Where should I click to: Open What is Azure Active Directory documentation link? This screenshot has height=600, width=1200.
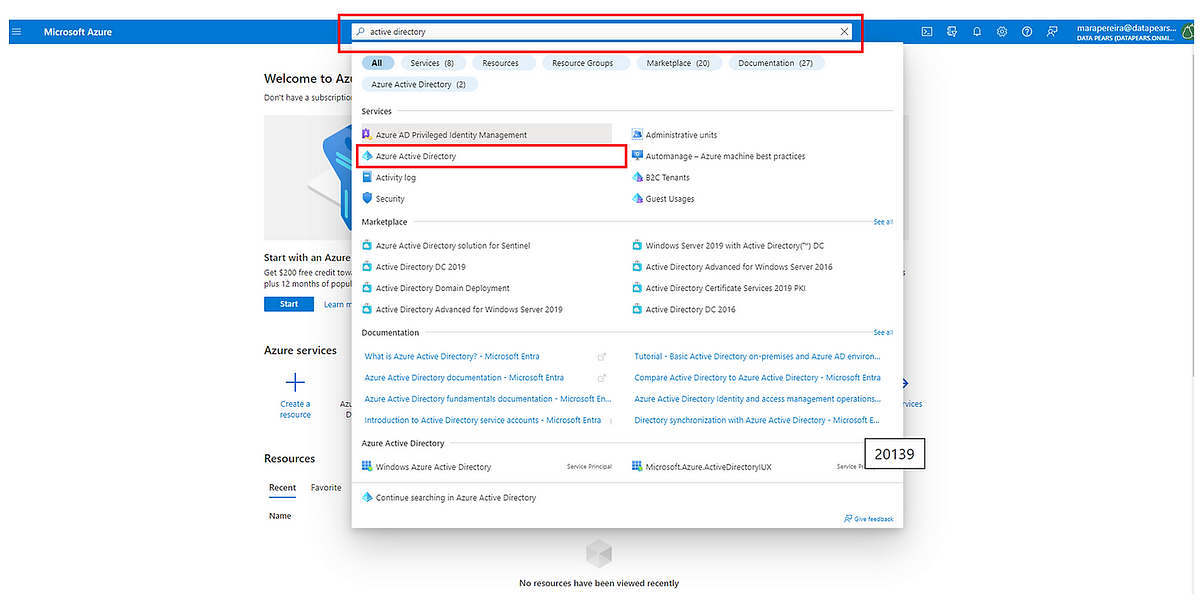coord(453,356)
